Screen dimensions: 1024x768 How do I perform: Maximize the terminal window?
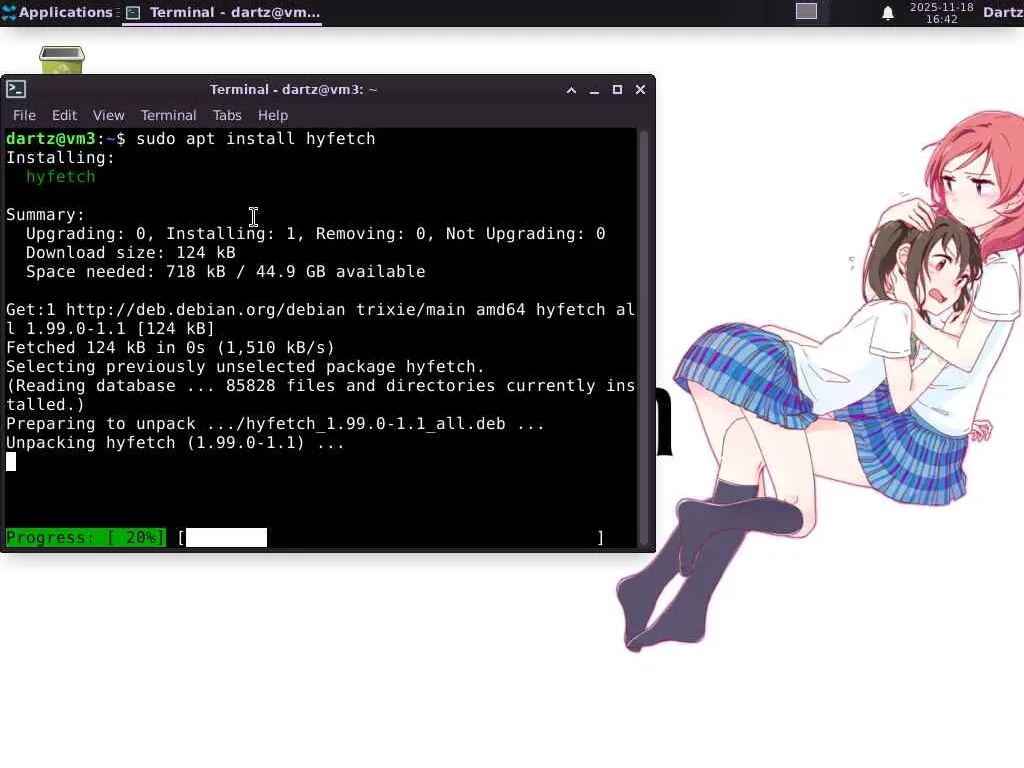[x=616, y=90]
